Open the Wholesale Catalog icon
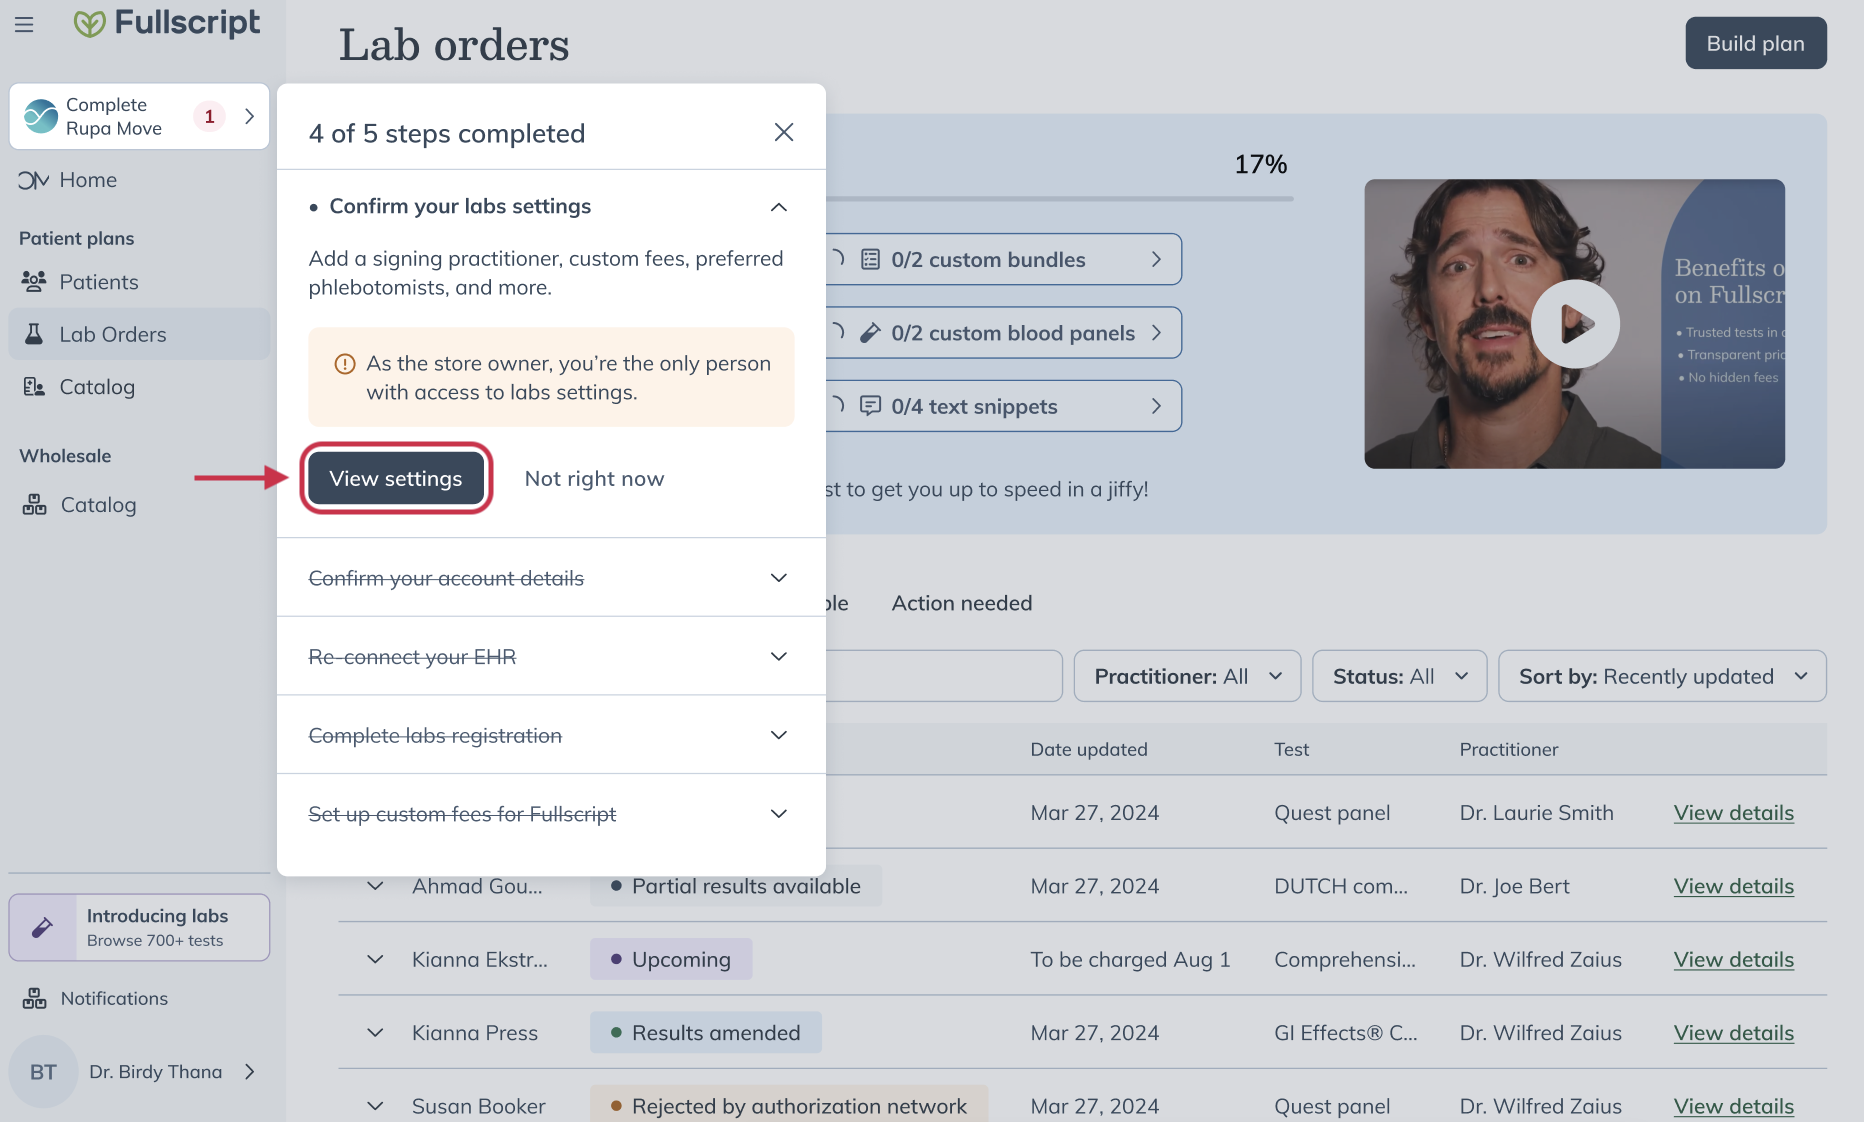Viewport: 1864px width, 1122px height. [34, 505]
